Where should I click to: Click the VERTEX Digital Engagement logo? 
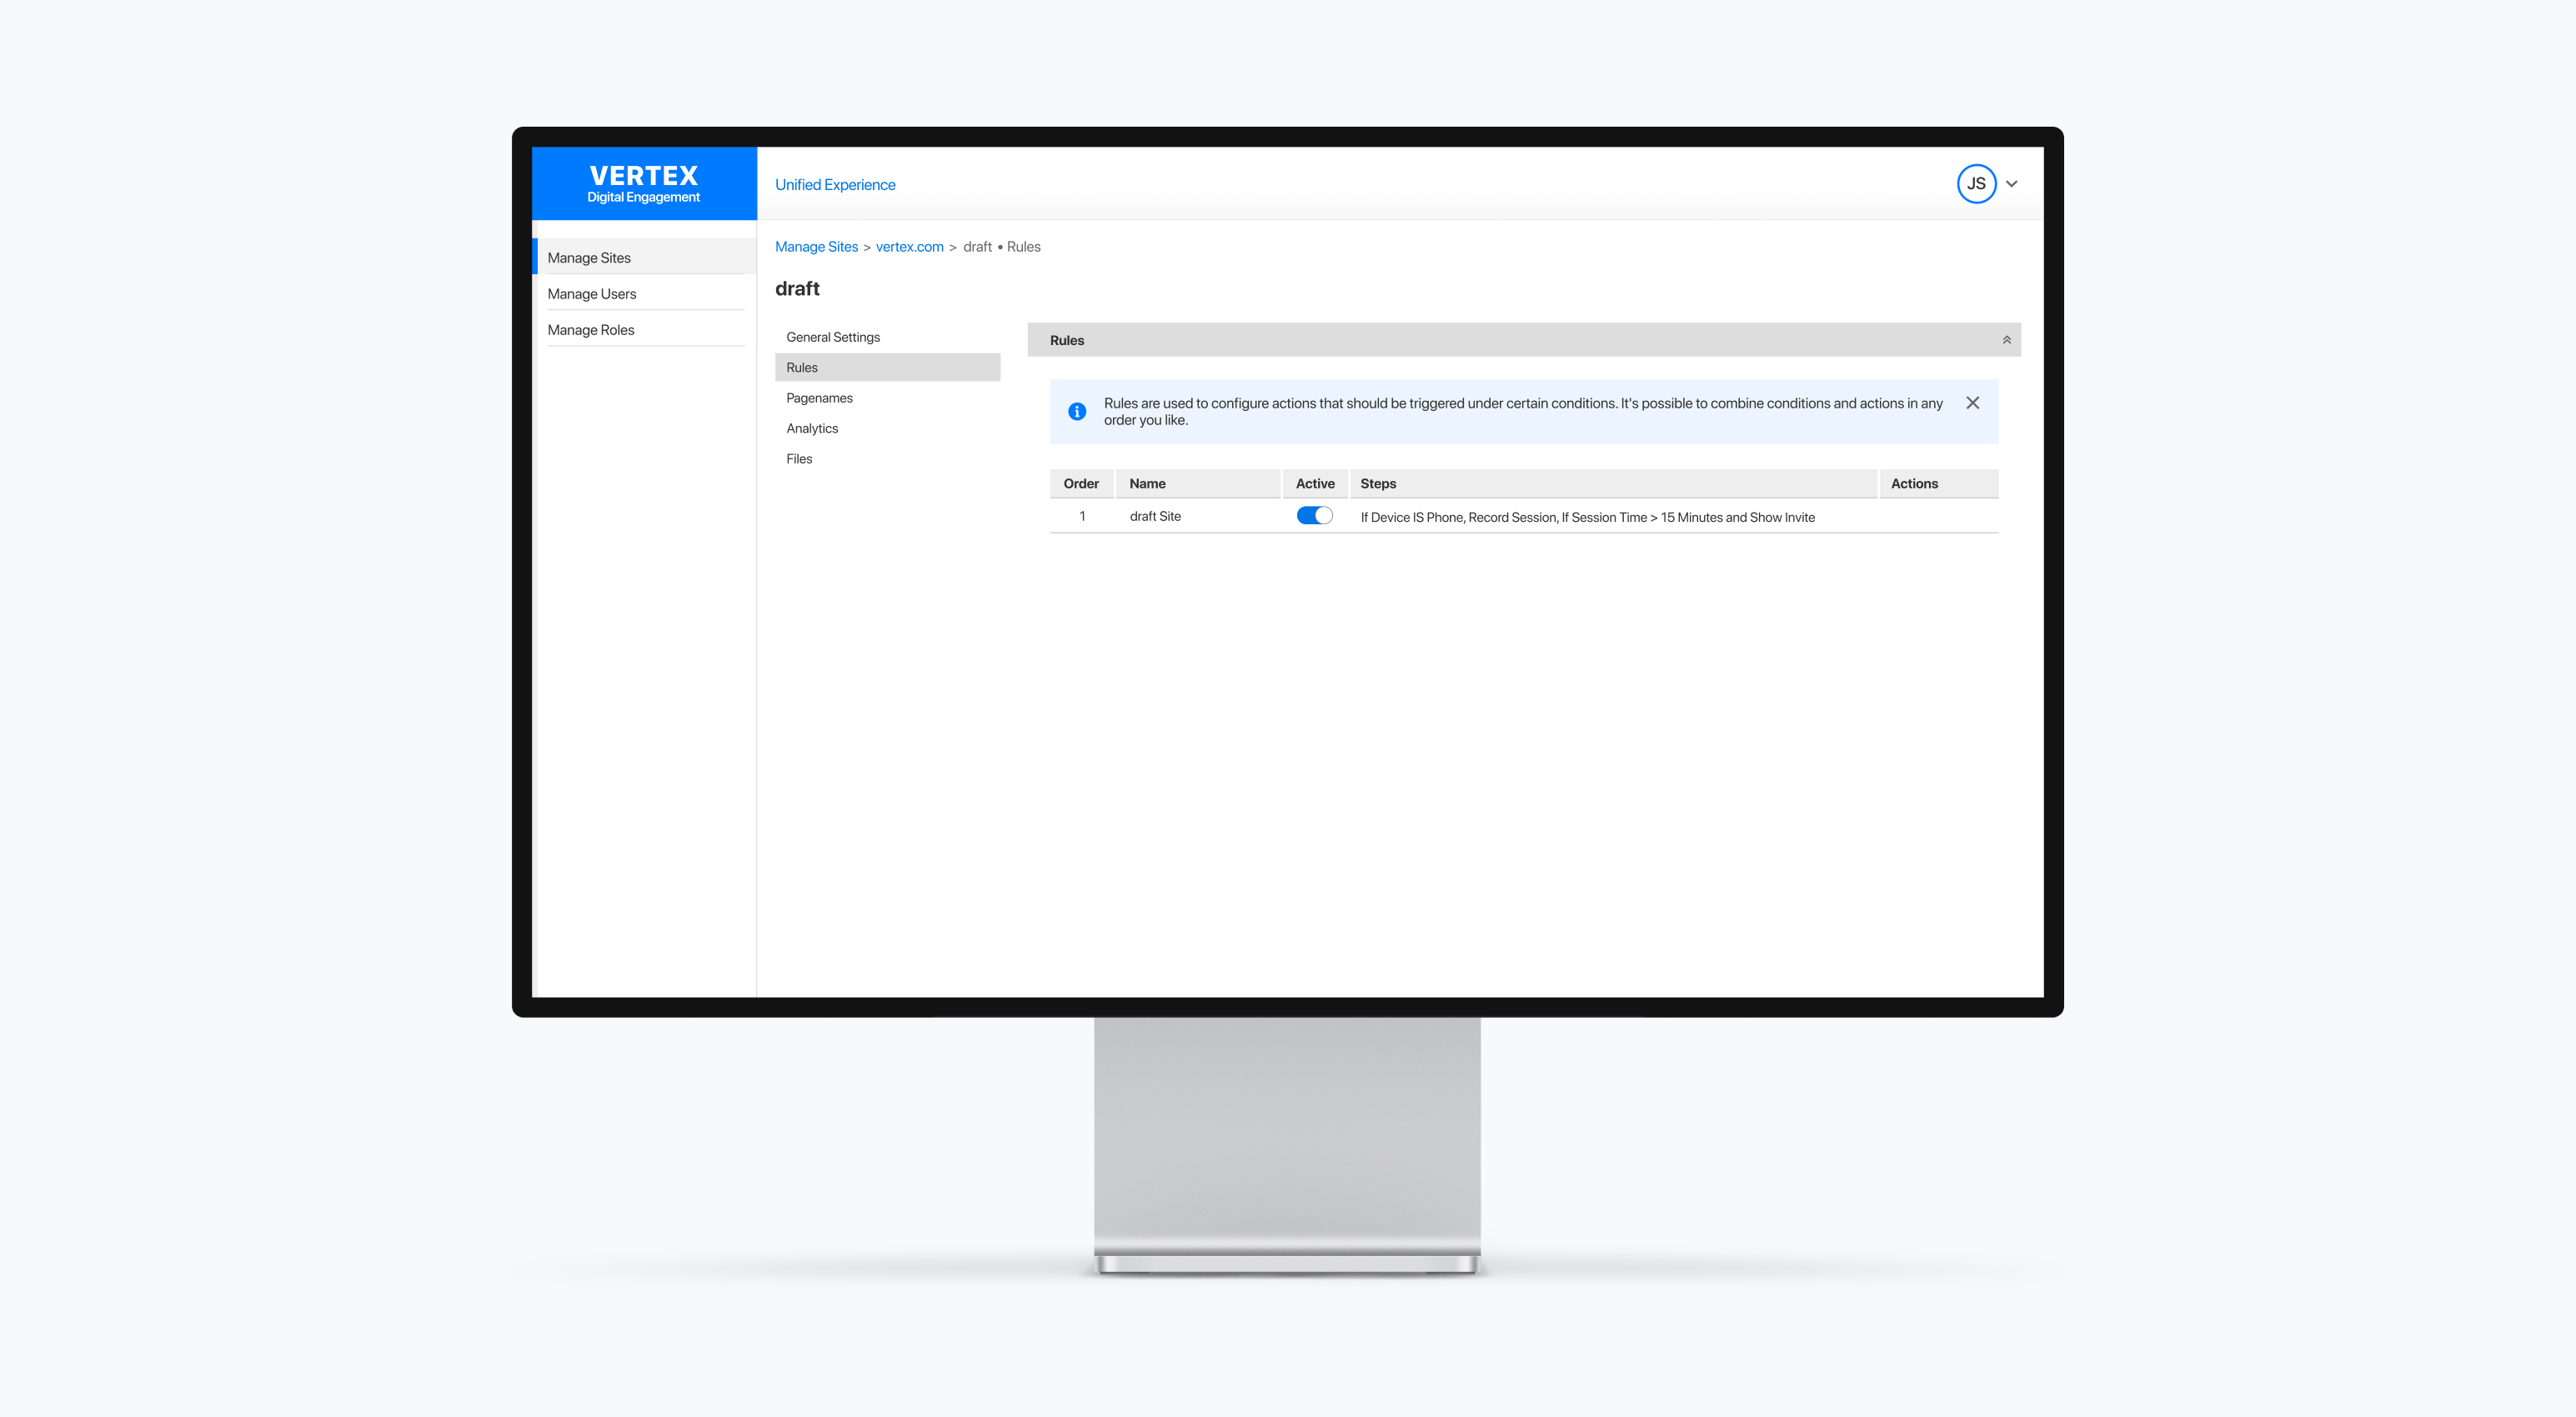644,183
